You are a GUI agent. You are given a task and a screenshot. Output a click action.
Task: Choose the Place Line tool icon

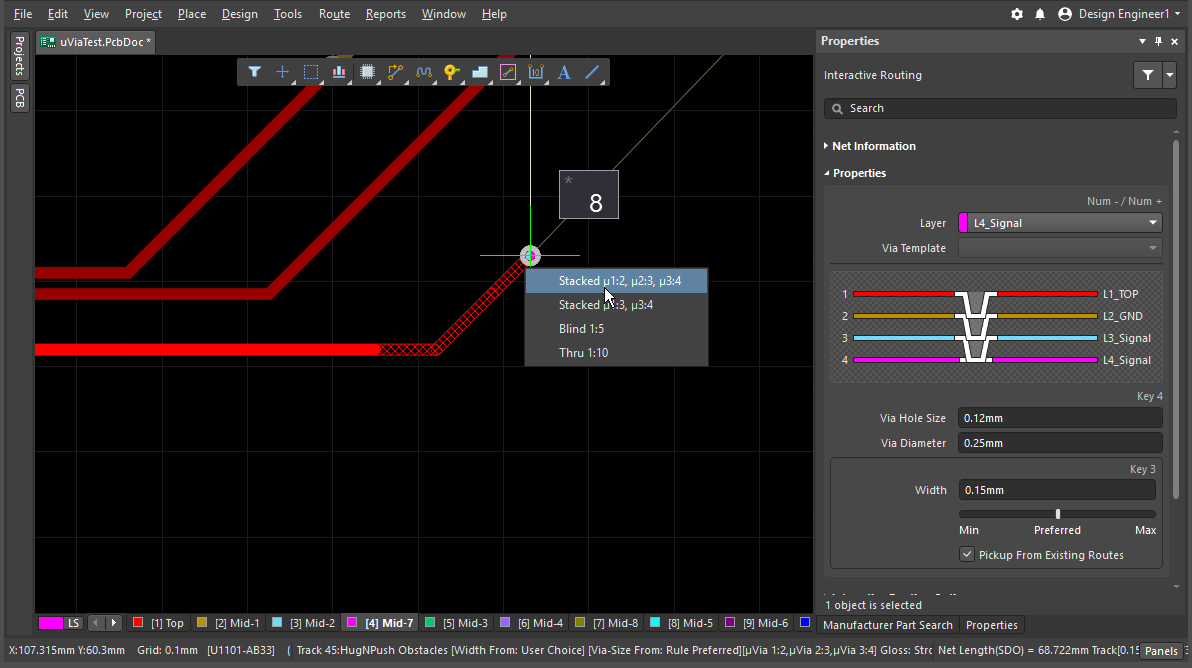[x=592, y=72]
